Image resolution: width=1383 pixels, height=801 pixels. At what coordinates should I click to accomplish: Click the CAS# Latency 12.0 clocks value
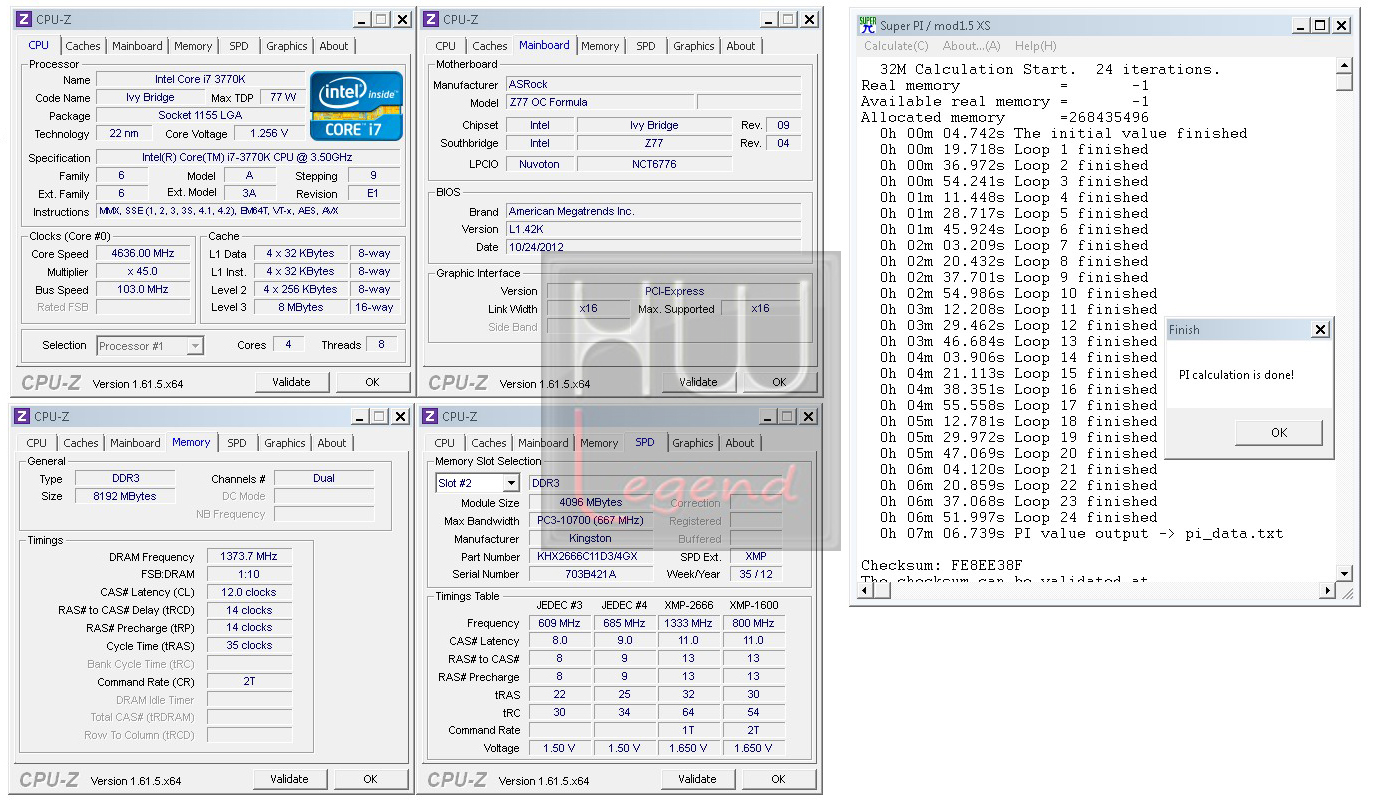(249, 592)
